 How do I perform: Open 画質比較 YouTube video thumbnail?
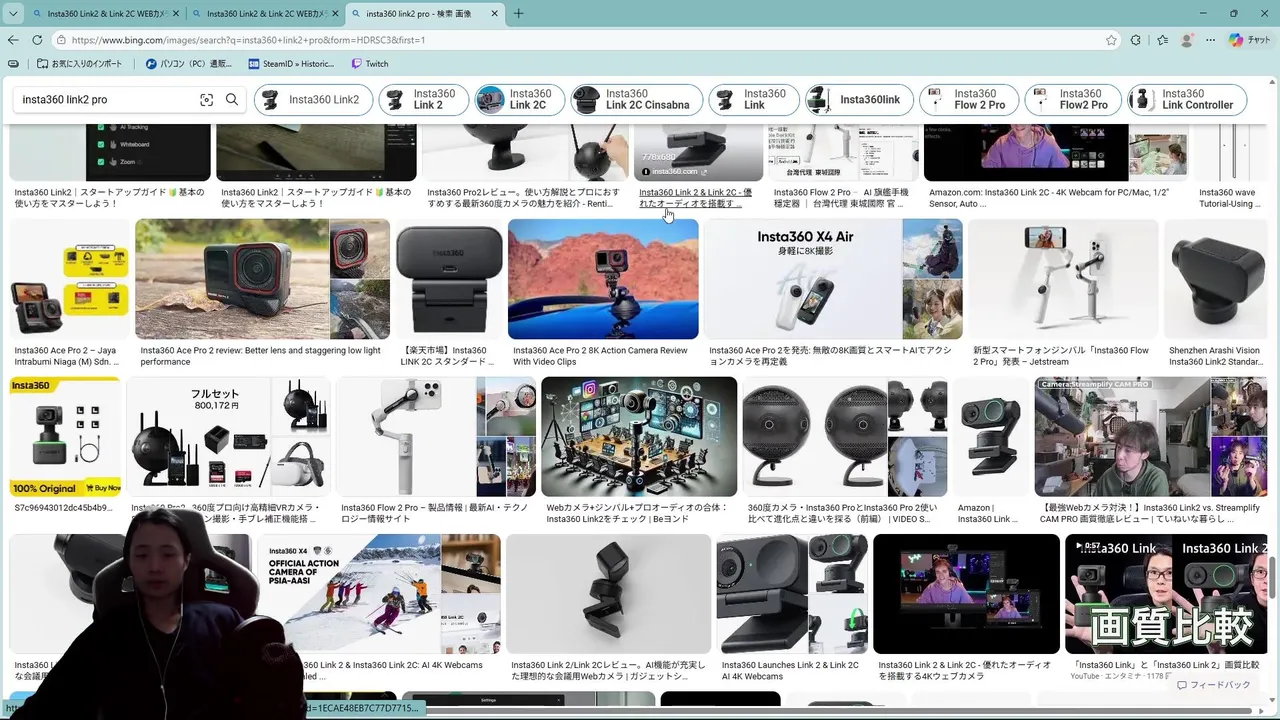pos(1166,594)
